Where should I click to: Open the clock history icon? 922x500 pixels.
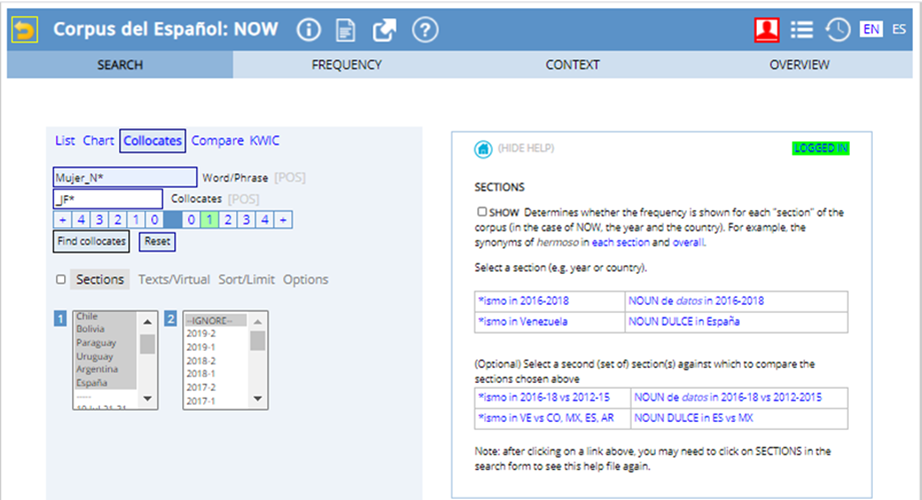click(x=837, y=30)
